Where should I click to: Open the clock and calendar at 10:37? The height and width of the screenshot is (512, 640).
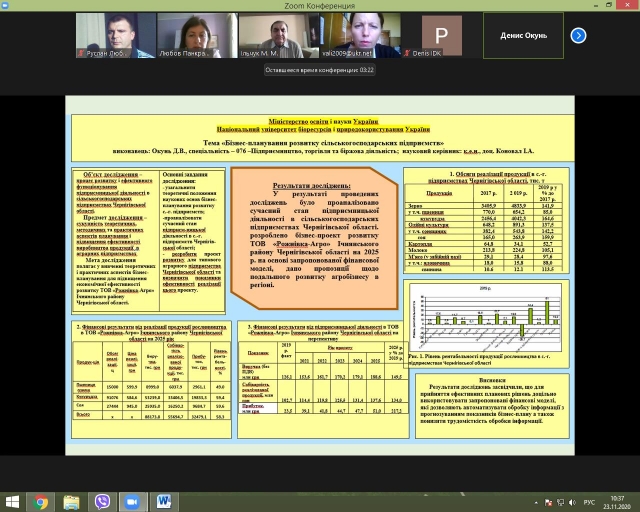point(617,502)
